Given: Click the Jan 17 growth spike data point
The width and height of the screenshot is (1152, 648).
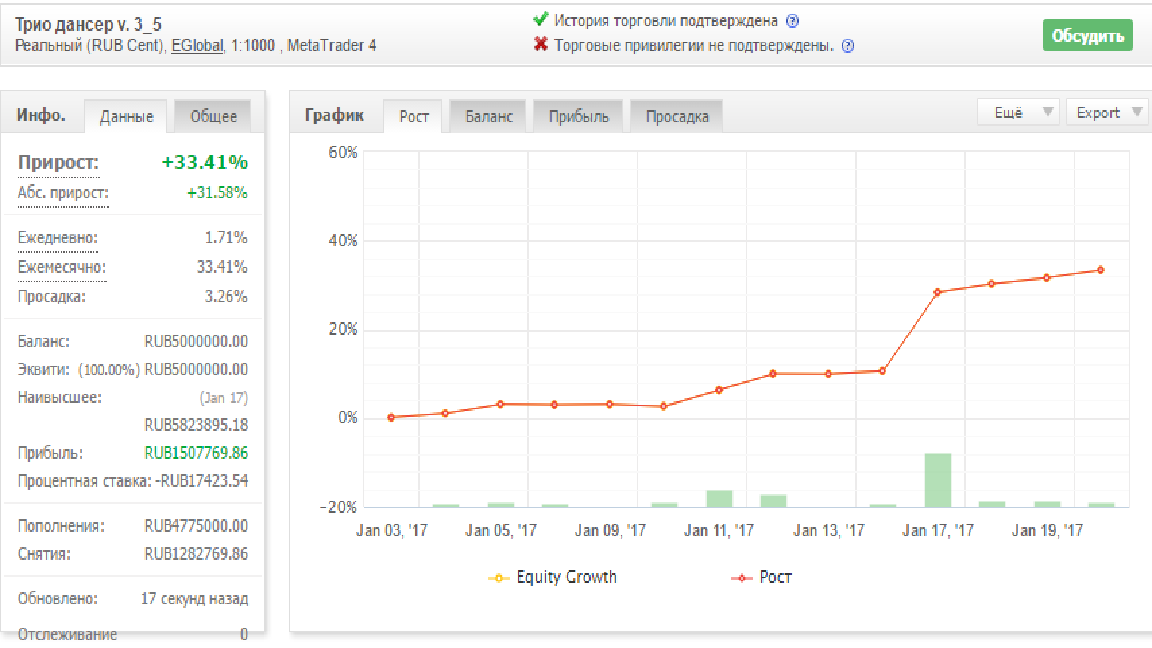Looking at the screenshot, I should pos(937,292).
